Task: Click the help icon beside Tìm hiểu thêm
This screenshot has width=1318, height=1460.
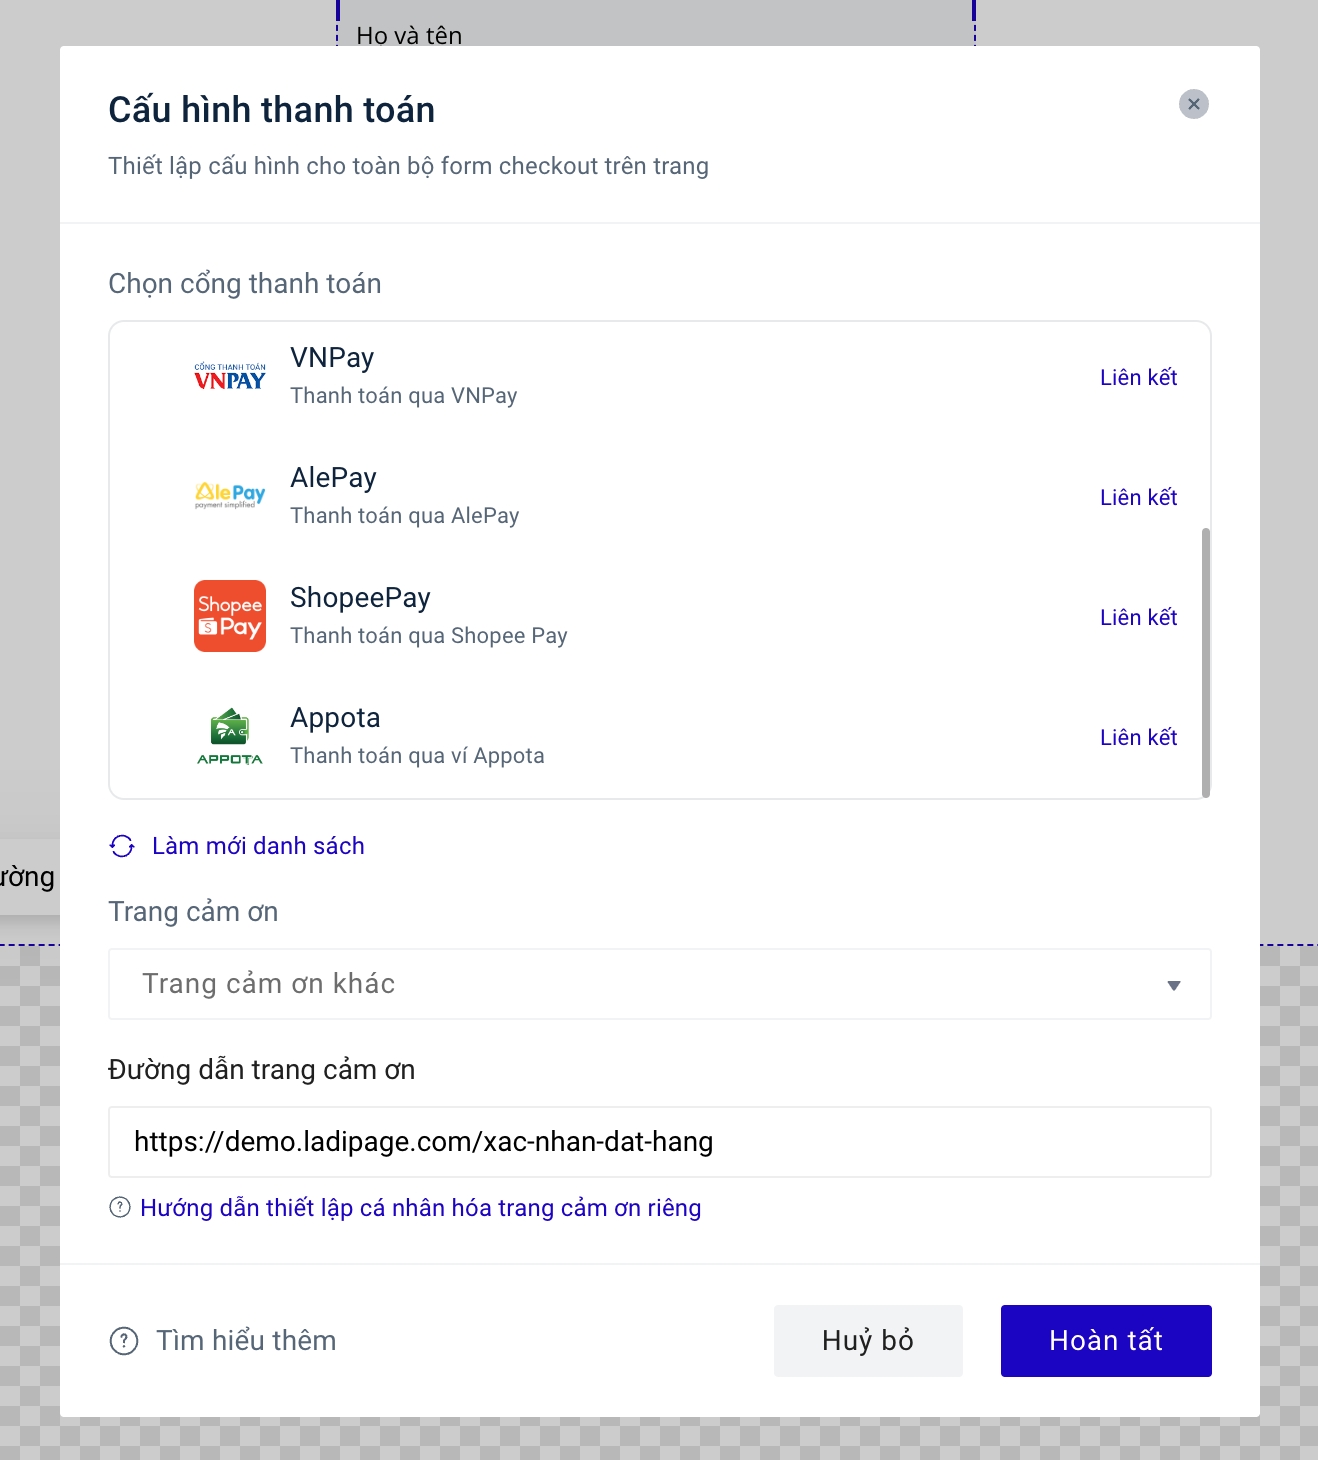Action: (124, 1341)
